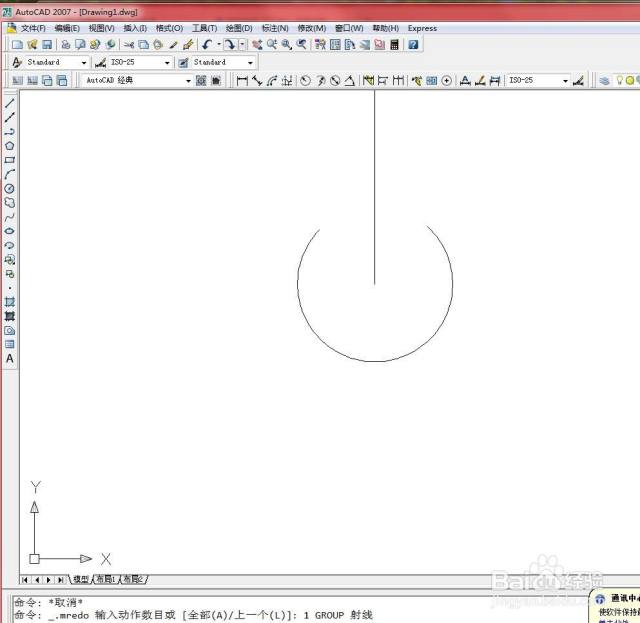Select the Angular dimension tool
Image resolution: width=640 pixels, height=623 pixels.
click(349, 80)
